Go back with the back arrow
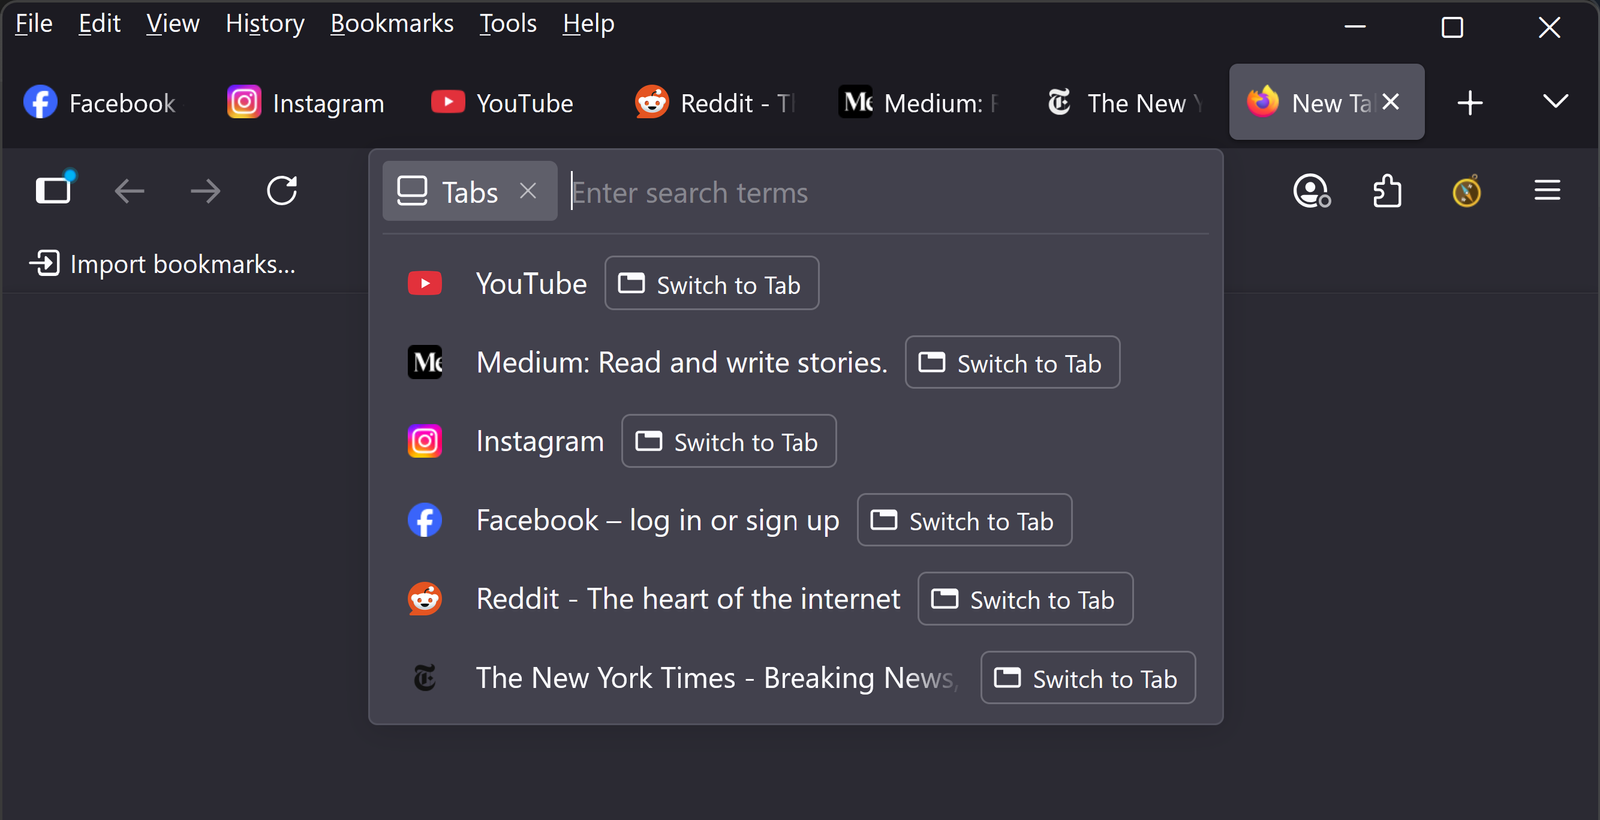This screenshot has height=820, width=1600. pos(130,191)
